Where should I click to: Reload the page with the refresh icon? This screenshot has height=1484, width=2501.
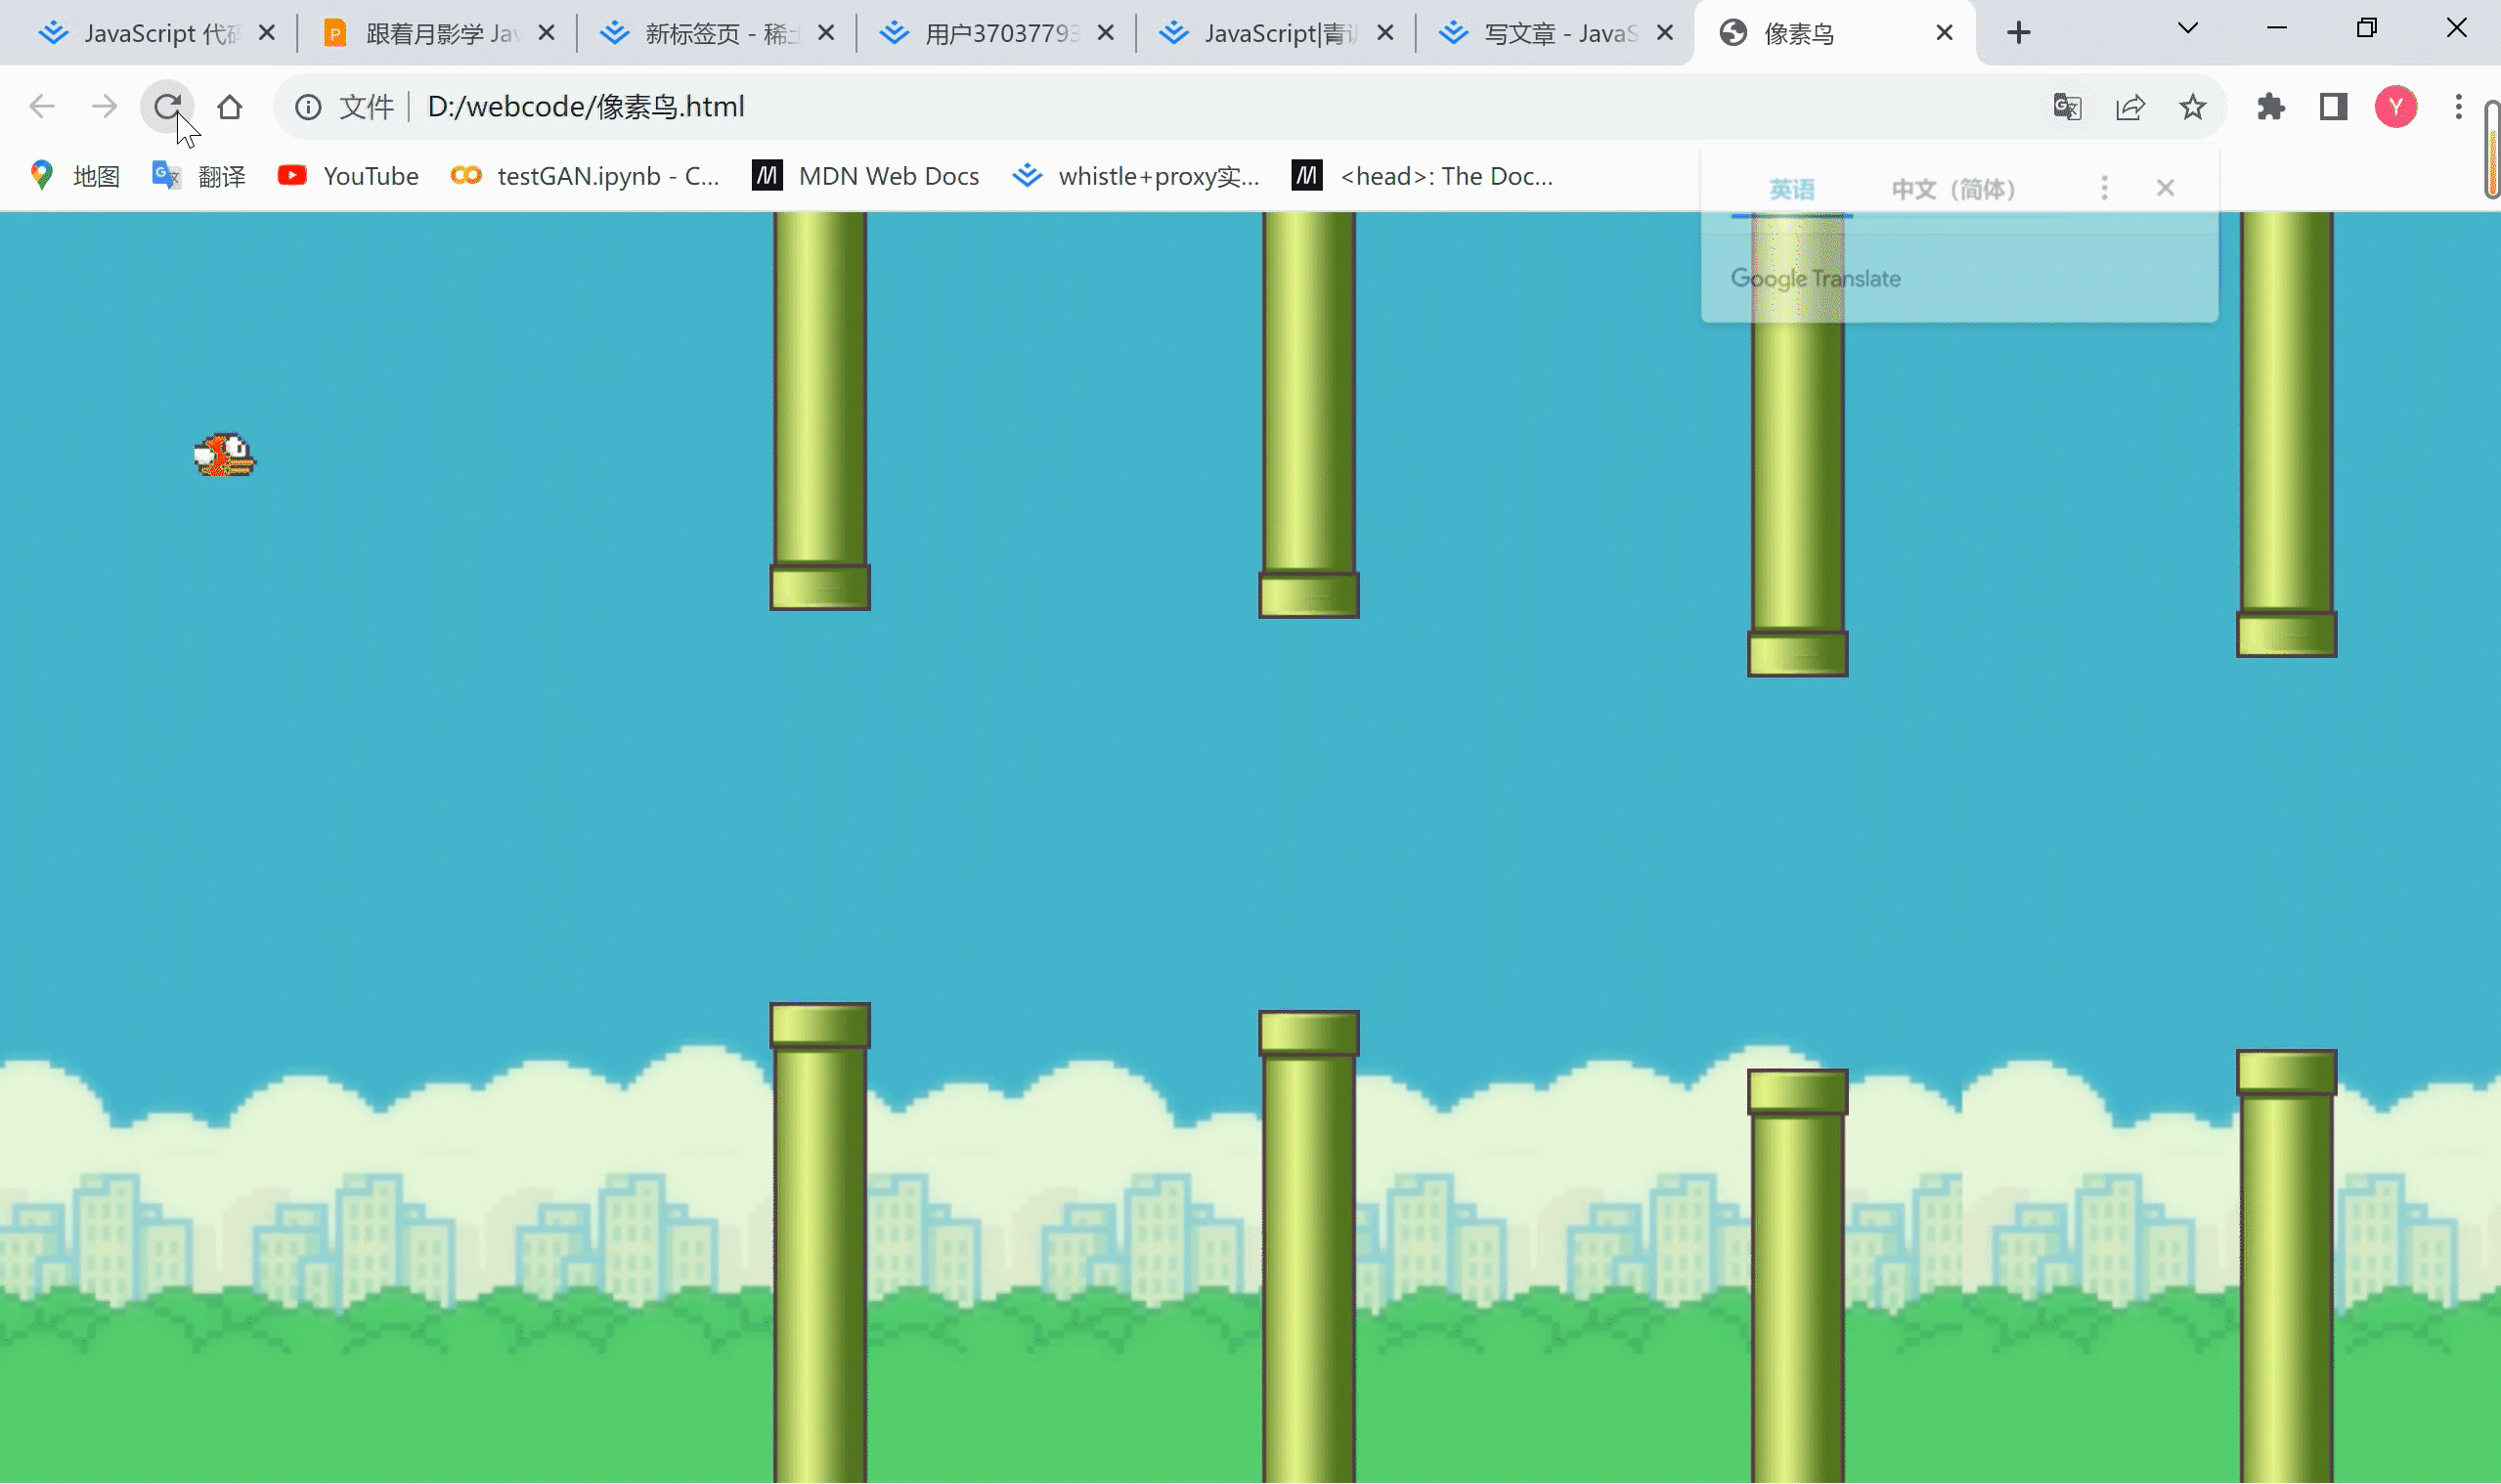coord(167,106)
